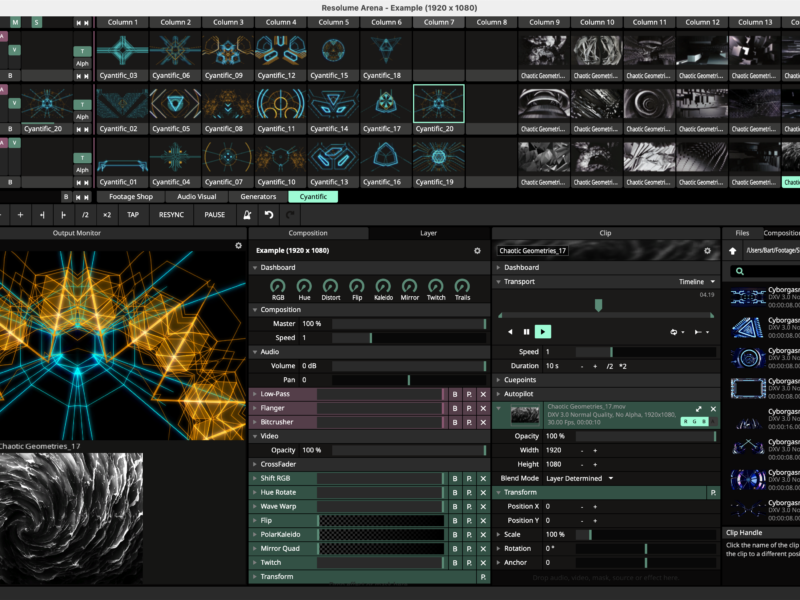Click the undo arrow in the toolbar
This screenshot has width=800, height=600.
point(269,215)
